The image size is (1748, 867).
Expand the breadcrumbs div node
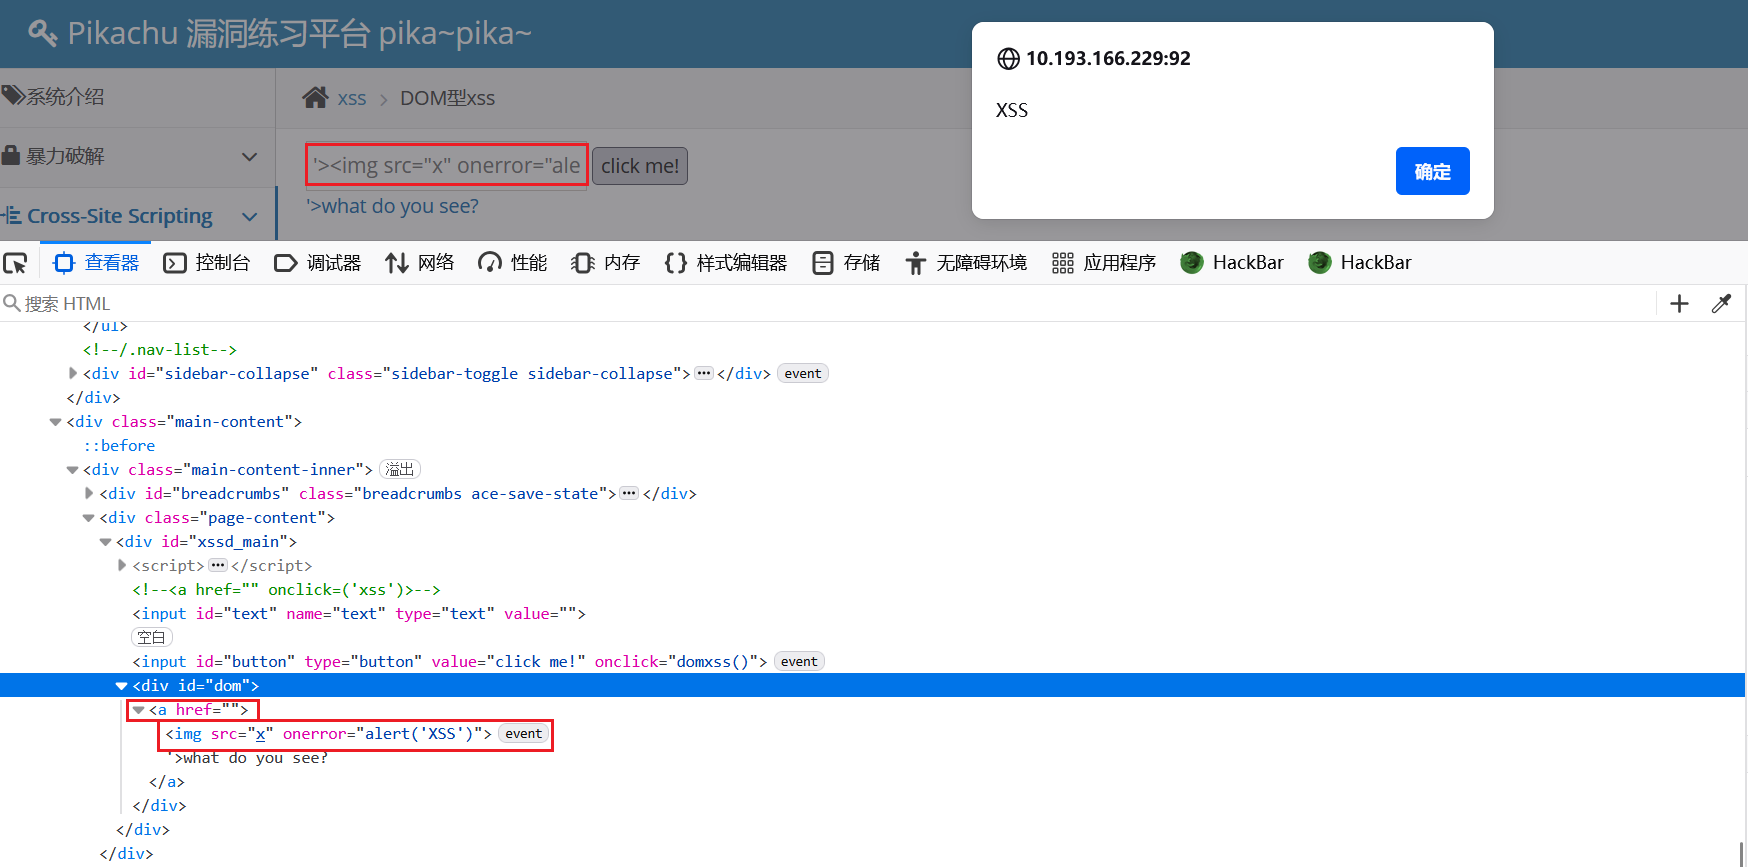(x=89, y=494)
